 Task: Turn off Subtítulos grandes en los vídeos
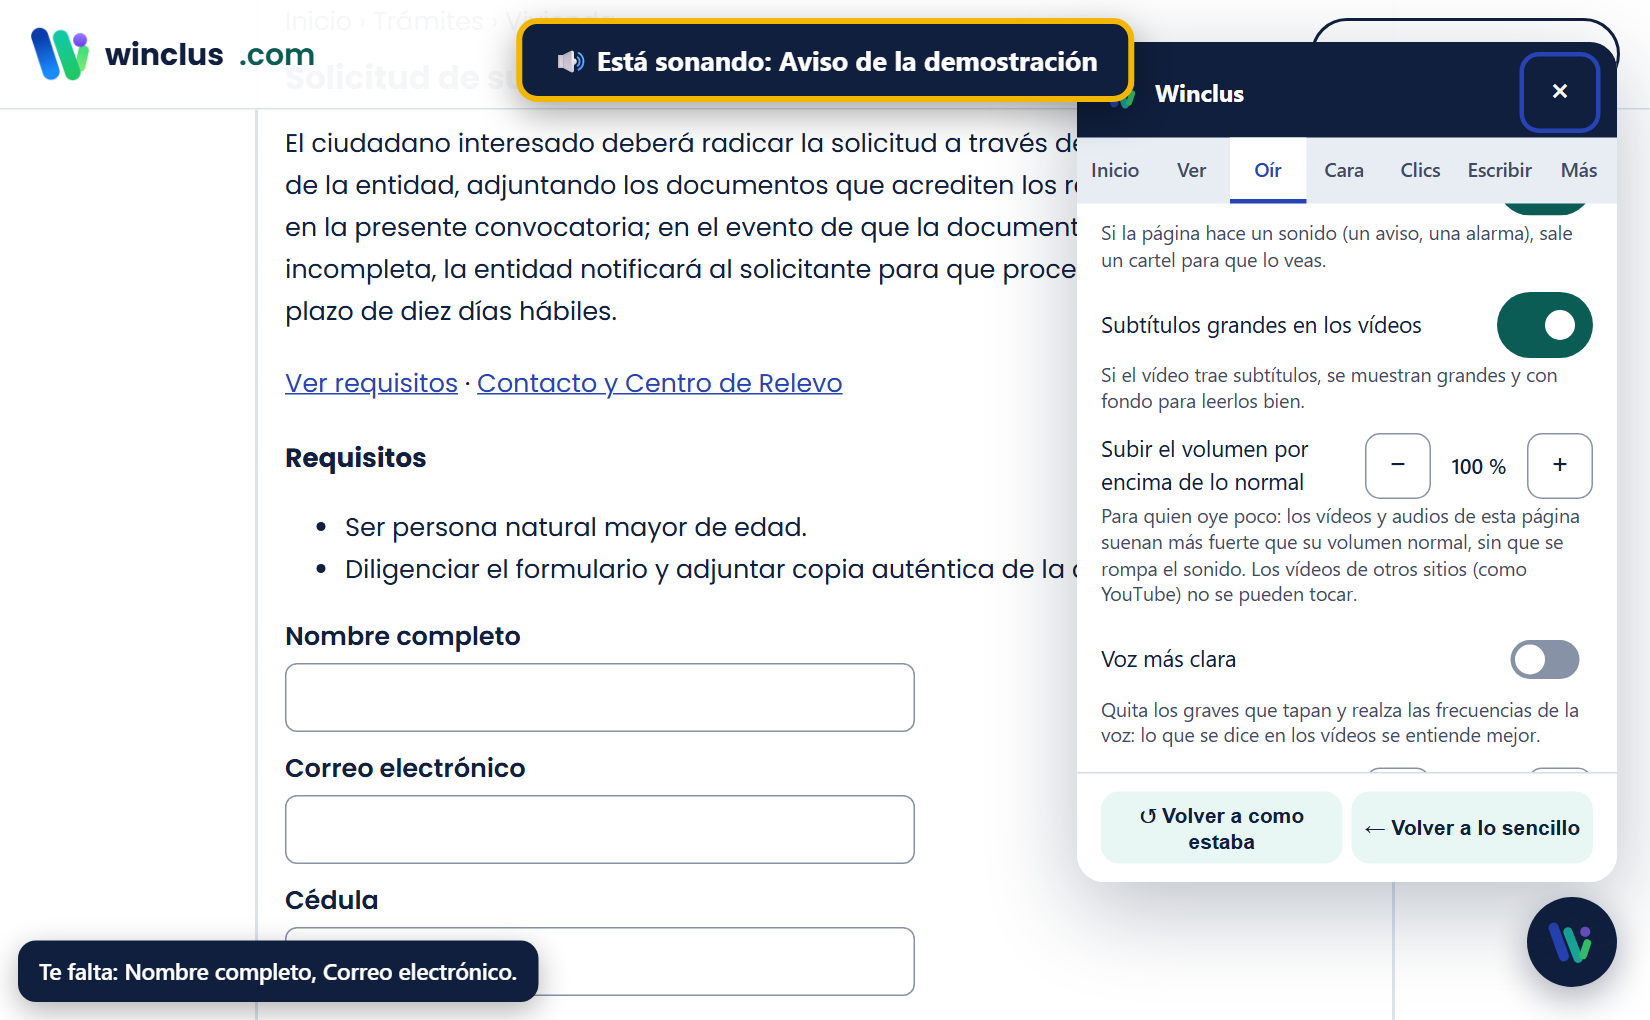pos(1544,325)
